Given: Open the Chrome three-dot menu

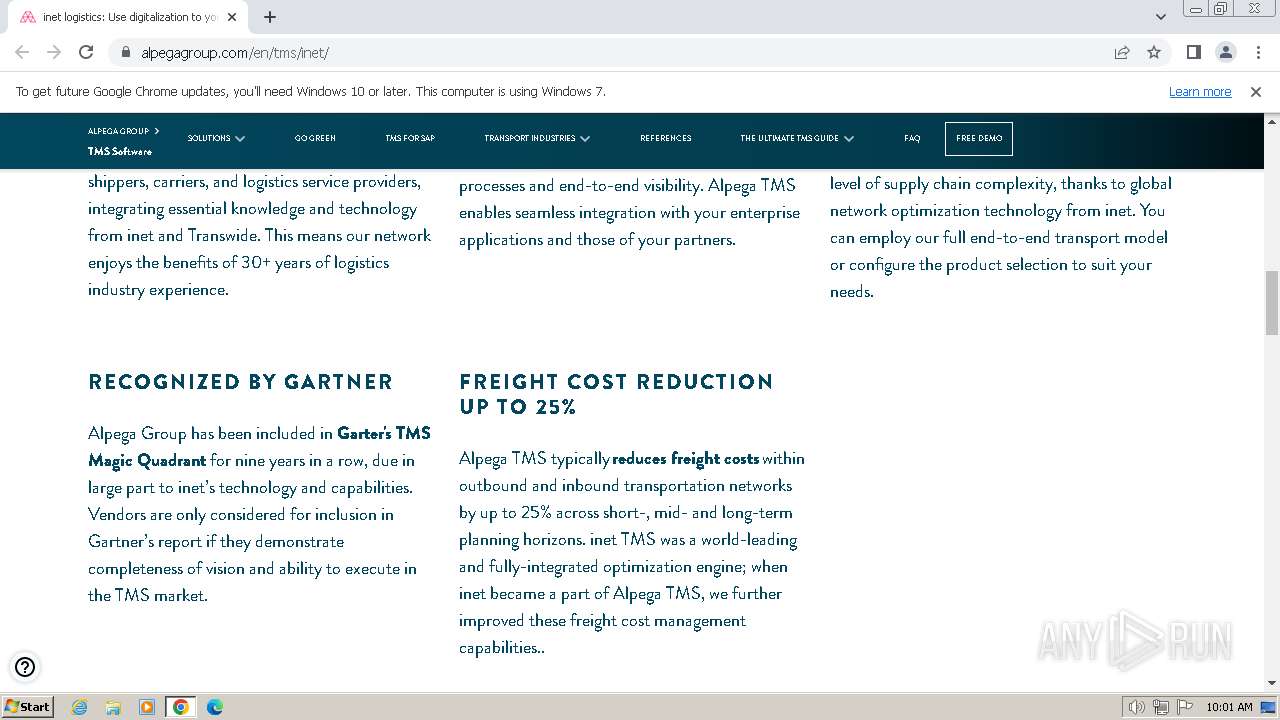Looking at the screenshot, I should click(x=1257, y=52).
